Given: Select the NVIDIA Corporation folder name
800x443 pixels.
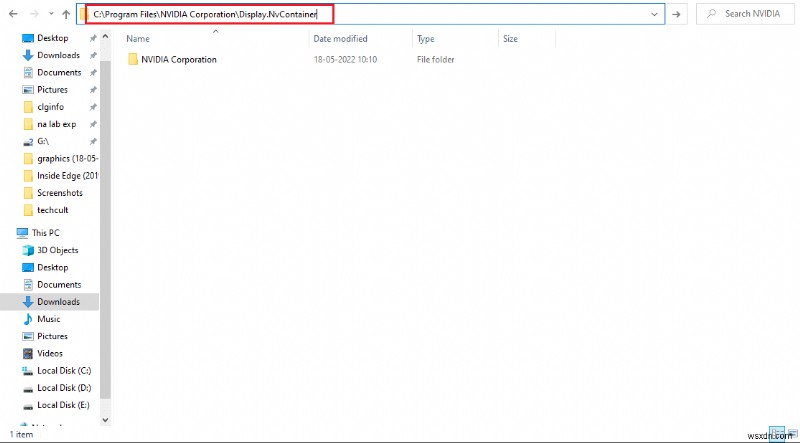Looking at the screenshot, I should pos(179,60).
